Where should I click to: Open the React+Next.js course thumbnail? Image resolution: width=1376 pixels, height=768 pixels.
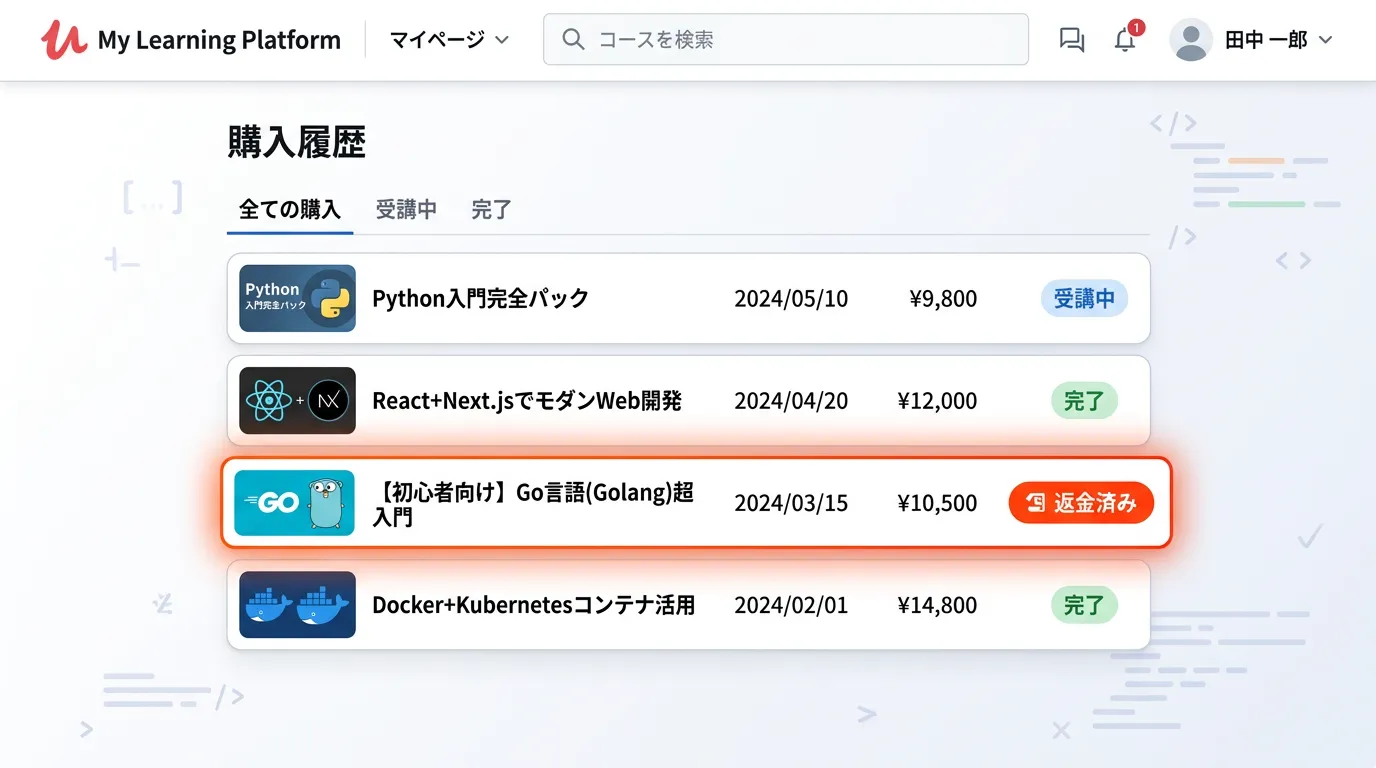297,401
